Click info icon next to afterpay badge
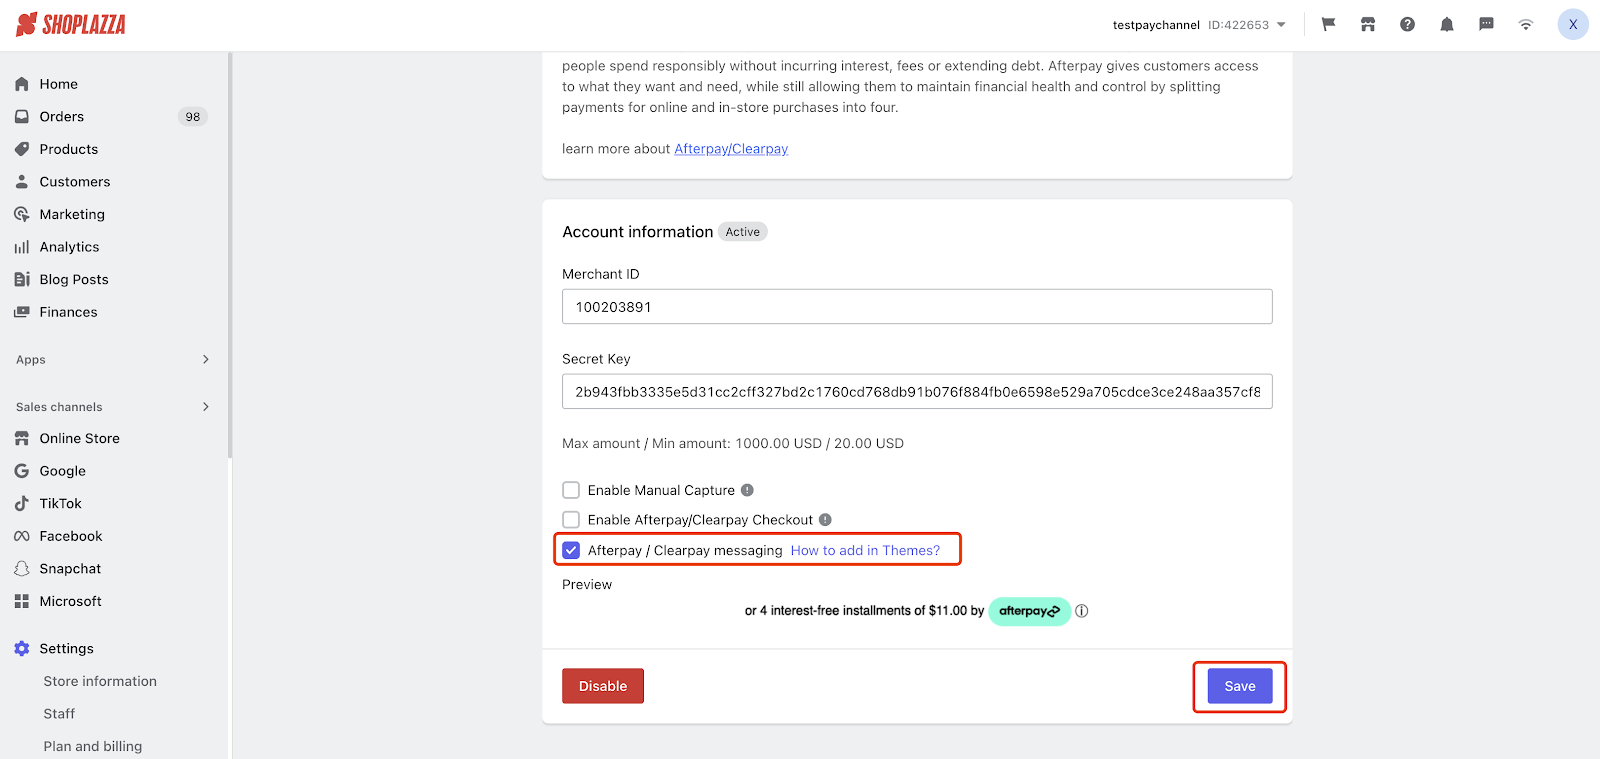This screenshot has height=759, width=1600. [1082, 611]
